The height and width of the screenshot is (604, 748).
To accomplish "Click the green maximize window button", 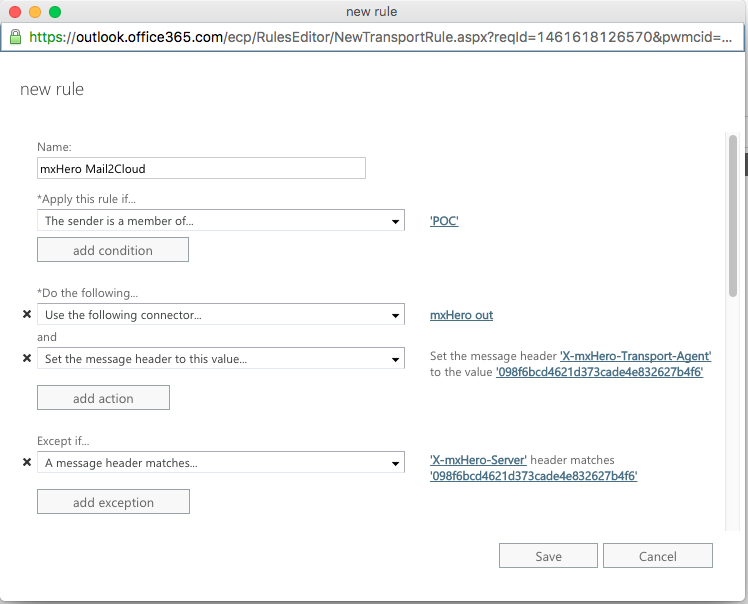I will (x=55, y=11).
